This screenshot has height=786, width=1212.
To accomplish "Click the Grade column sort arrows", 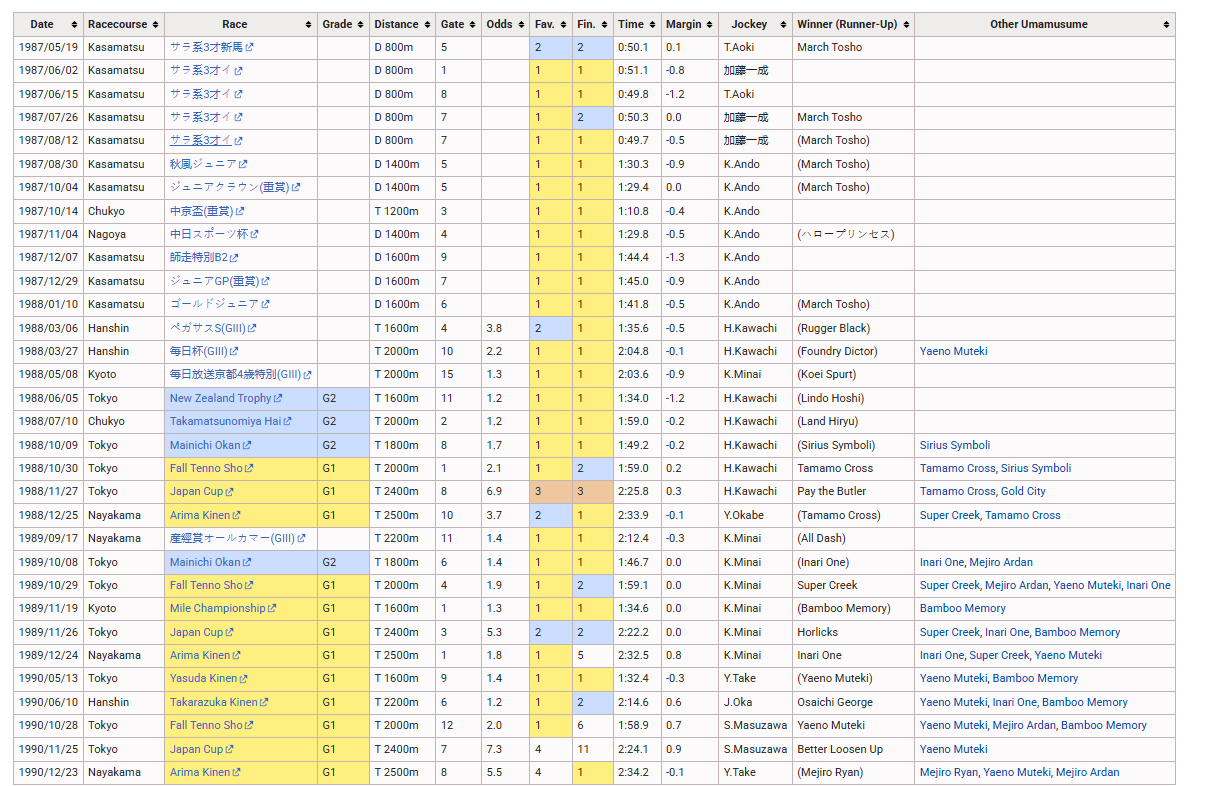I will point(361,24).
